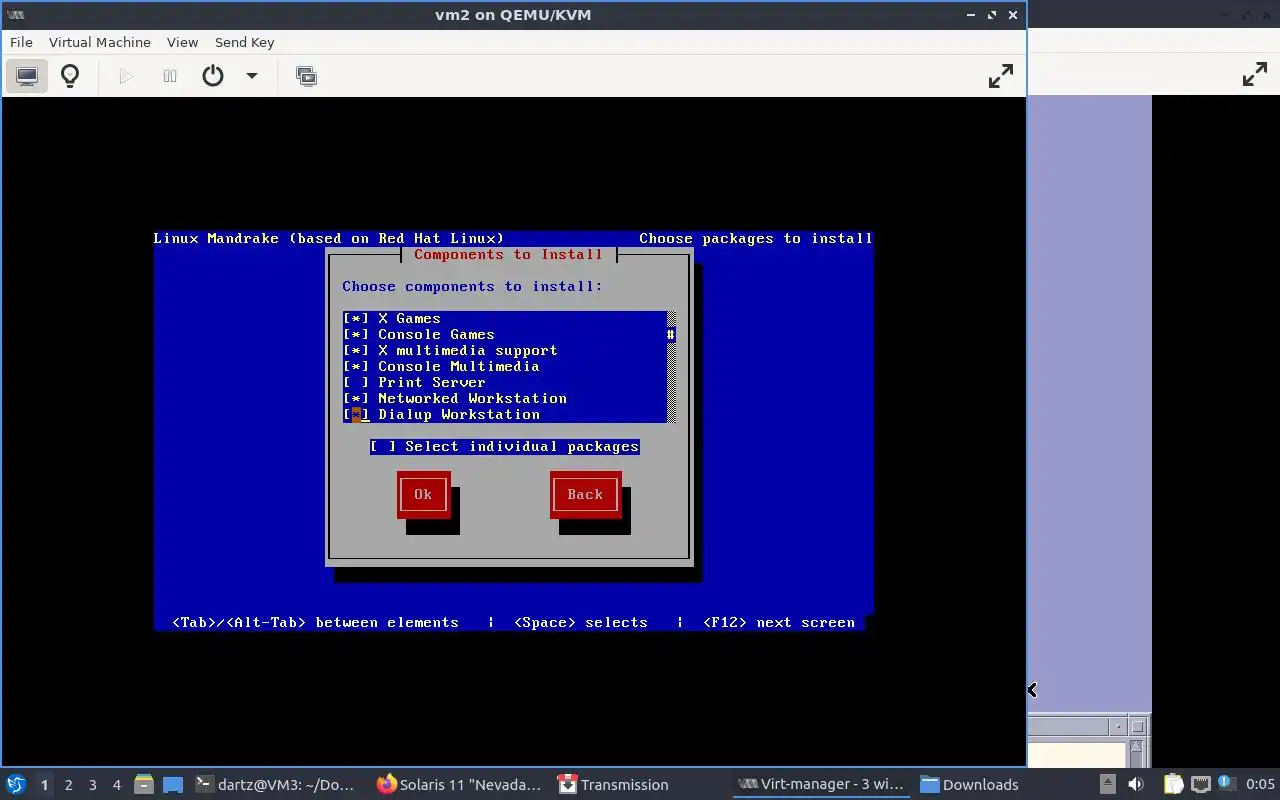Open the View menu

182,42
